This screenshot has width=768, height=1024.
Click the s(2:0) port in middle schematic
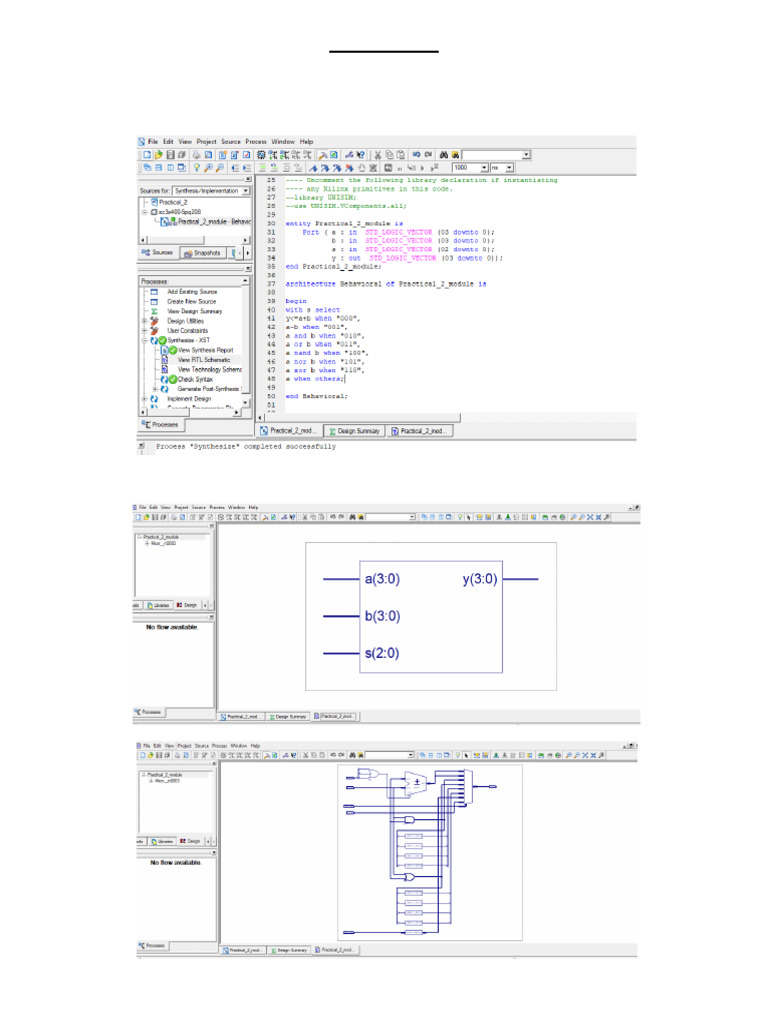(382, 653)
